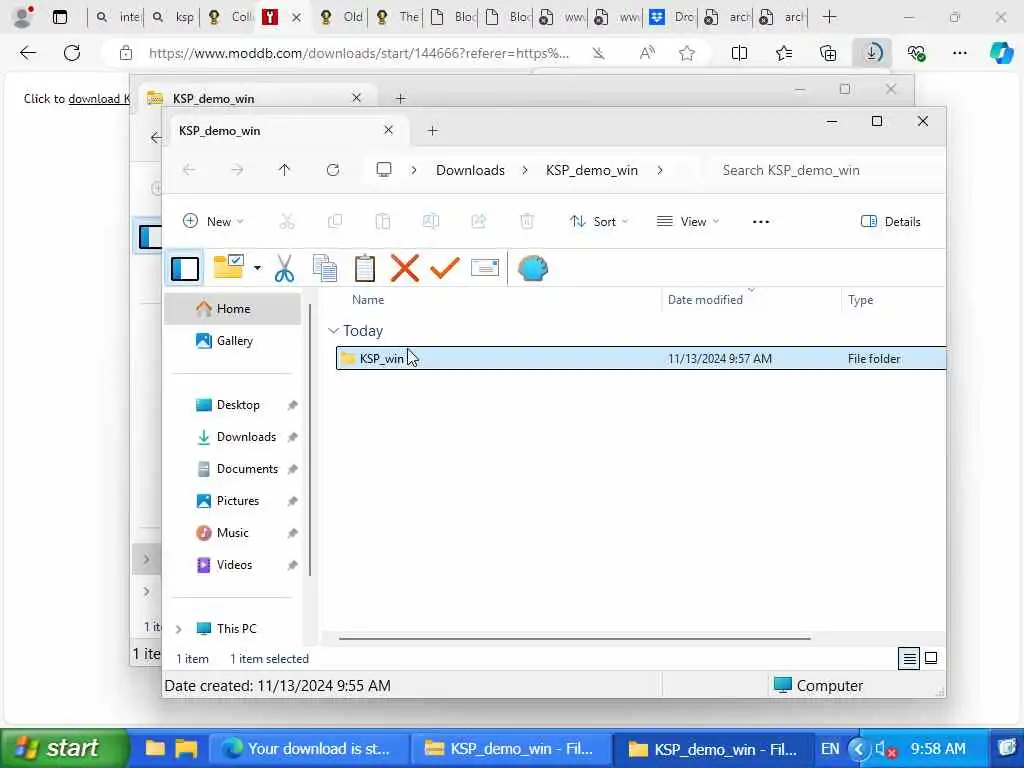The image size is (1024, 768).
Task: Click the PC icon in address bar
Action: pyautogui.click(x=384, y=170)
